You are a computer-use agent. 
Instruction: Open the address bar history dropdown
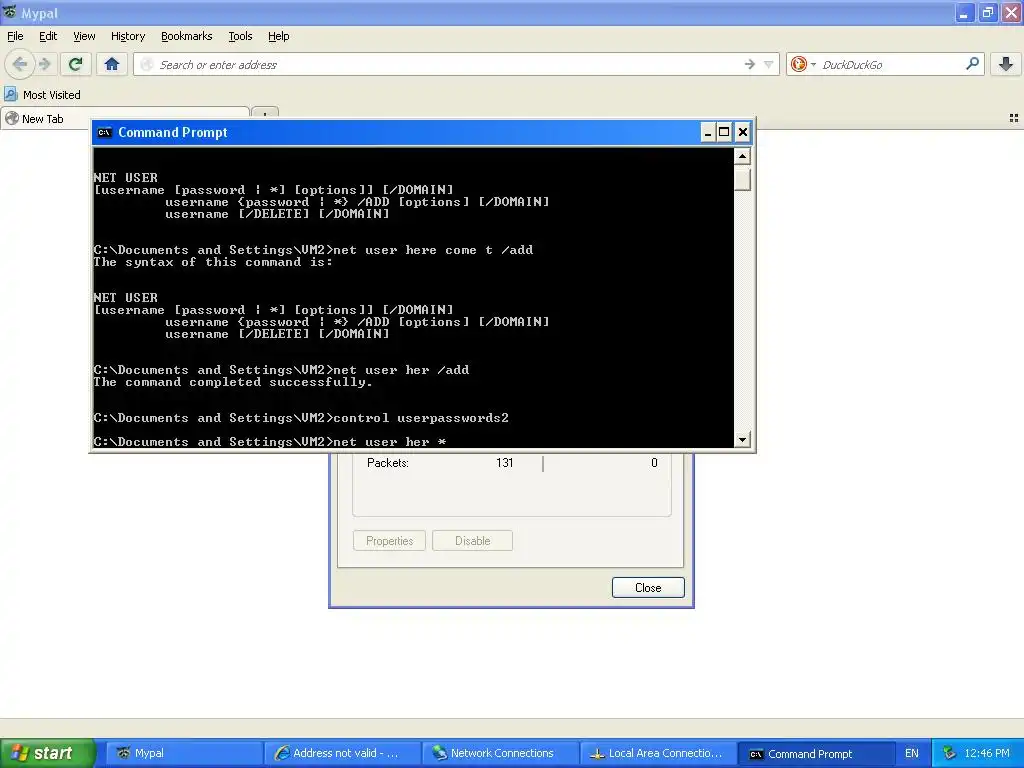click(x=769, y=64)
